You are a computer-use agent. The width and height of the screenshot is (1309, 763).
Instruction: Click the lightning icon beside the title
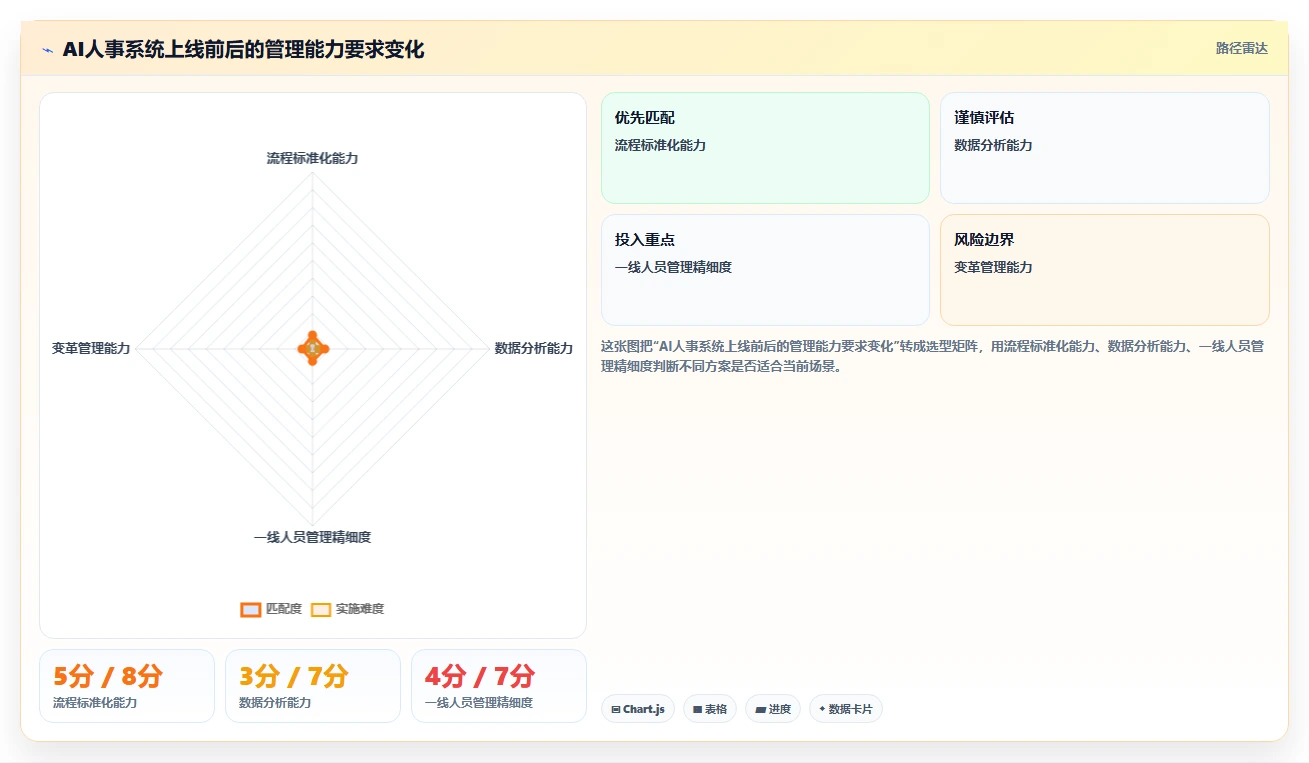[47, 50]
